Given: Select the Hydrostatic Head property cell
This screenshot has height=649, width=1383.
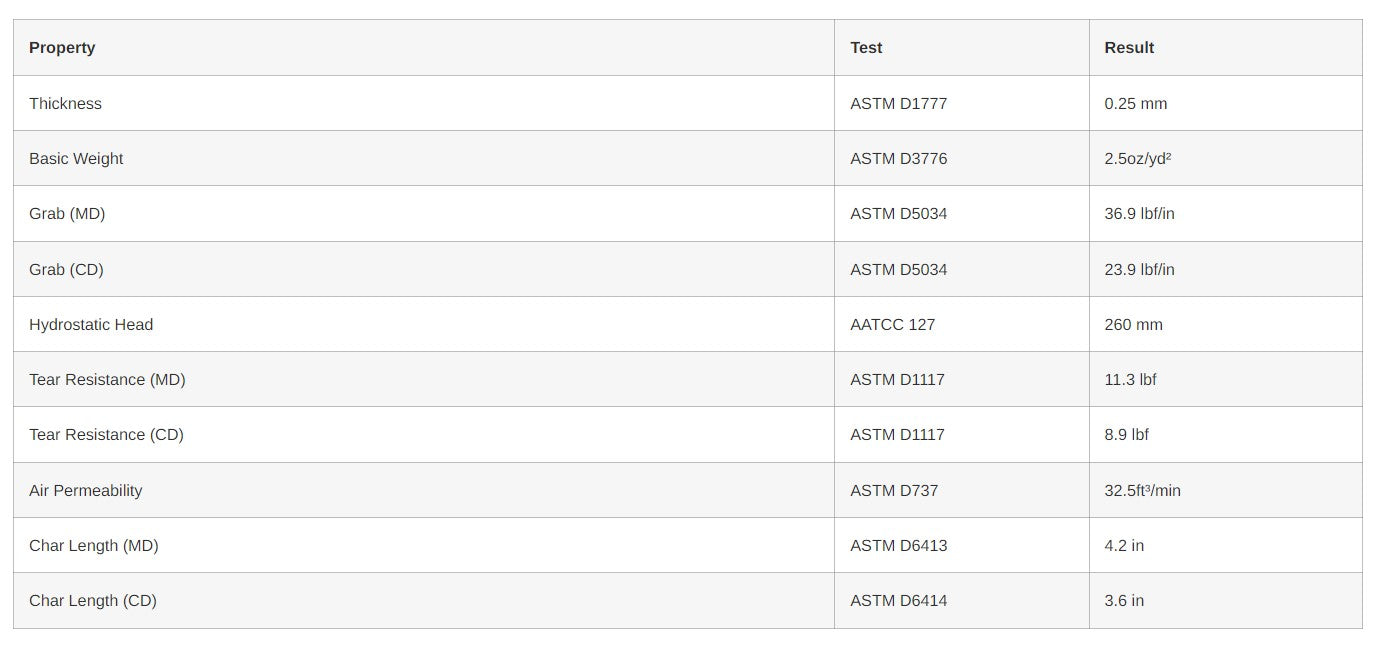Looking at the screenshot, I should click(91, 325).
